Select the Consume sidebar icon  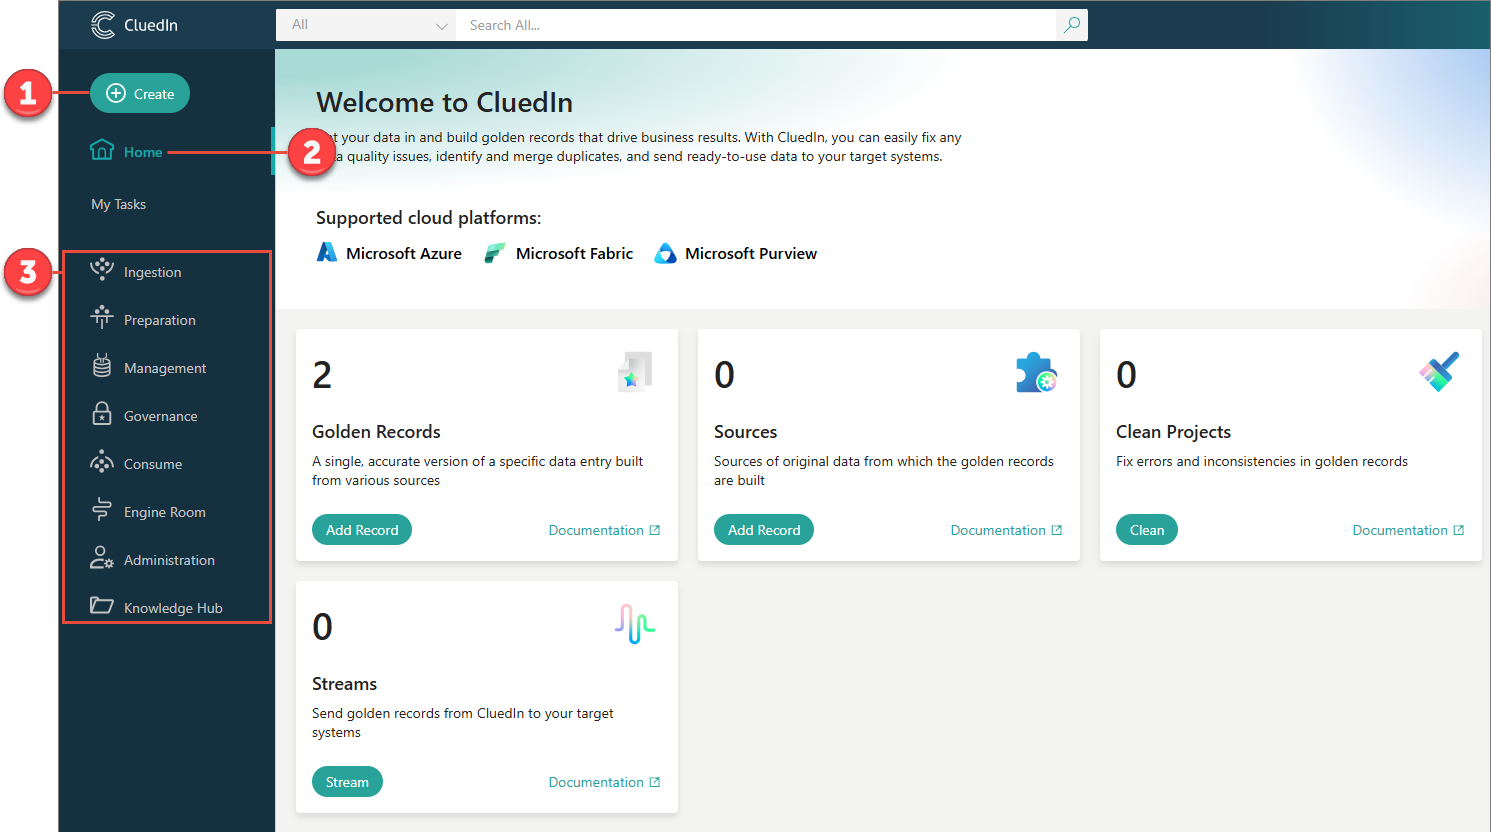click(x=102, y=462)
